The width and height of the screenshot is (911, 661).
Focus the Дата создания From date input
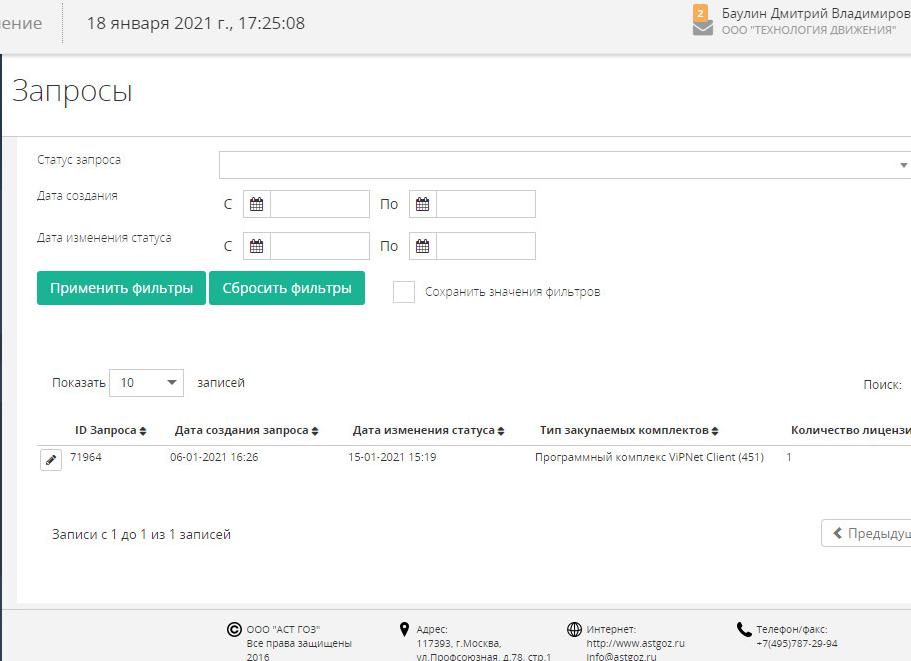[320, 204]
